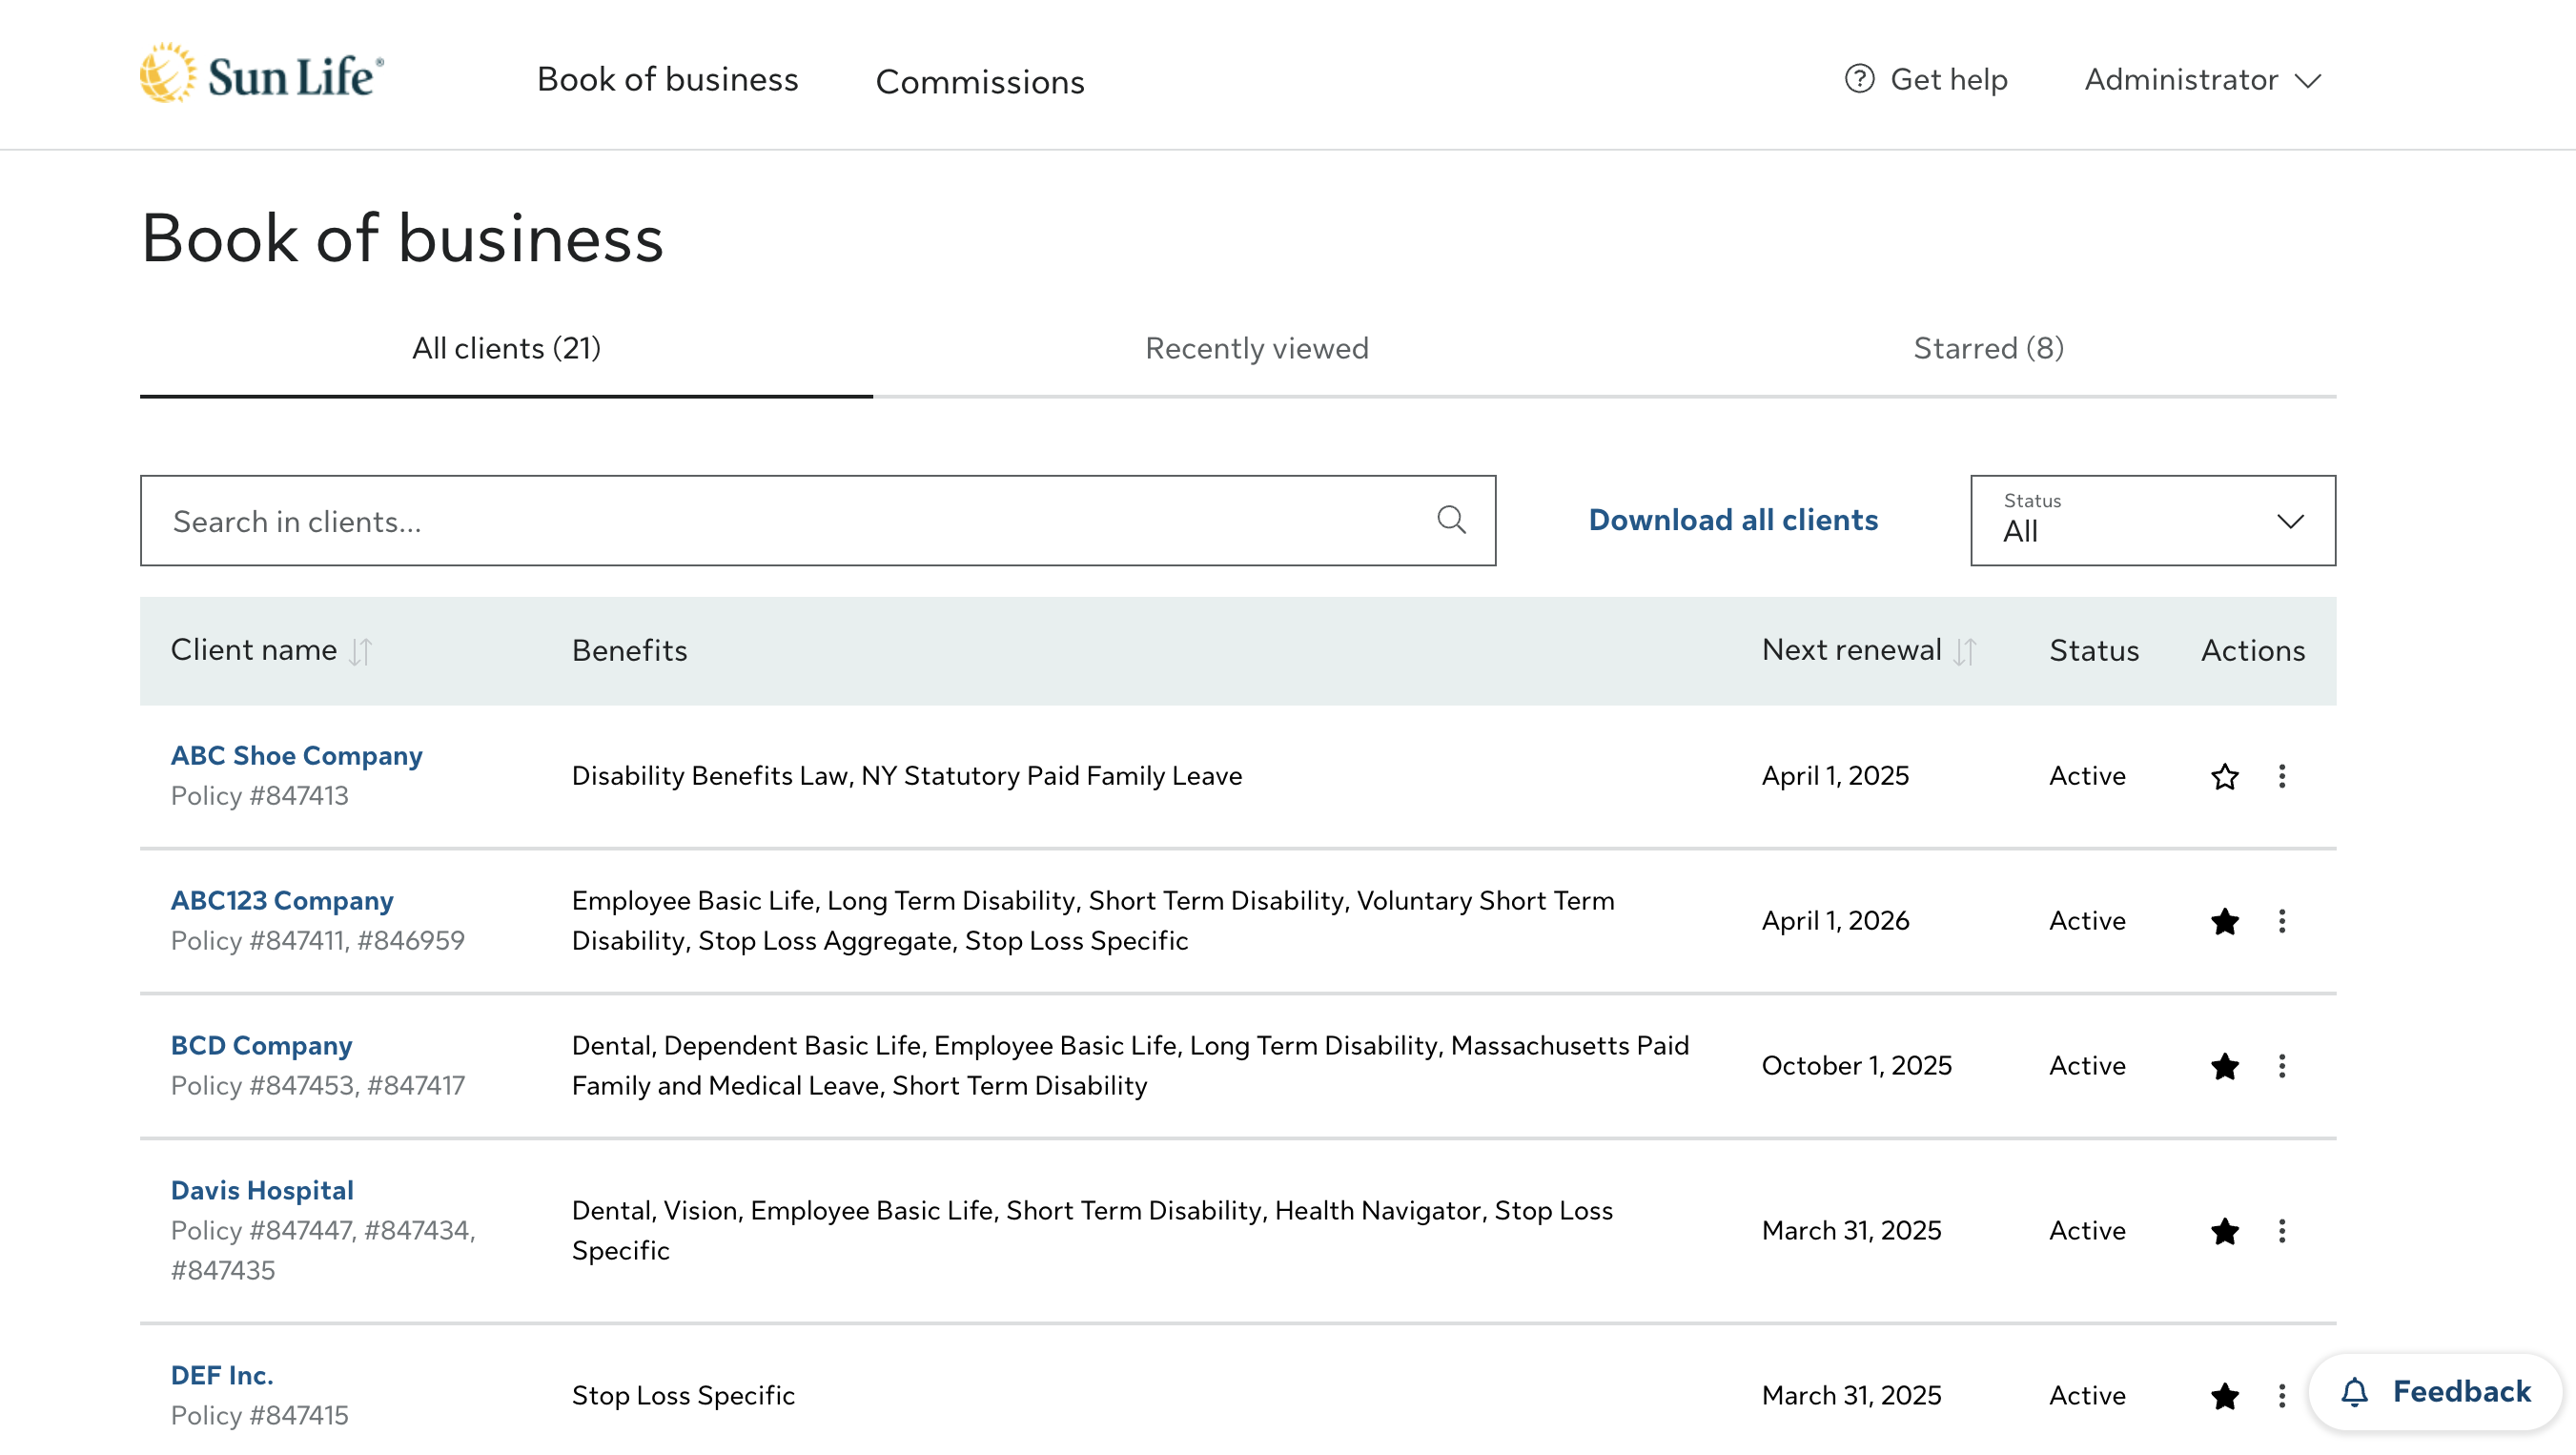Viewport: 2576px width, 1455px height.
Task: Click the Get help question mark icon
Action: click(1859, 79)
